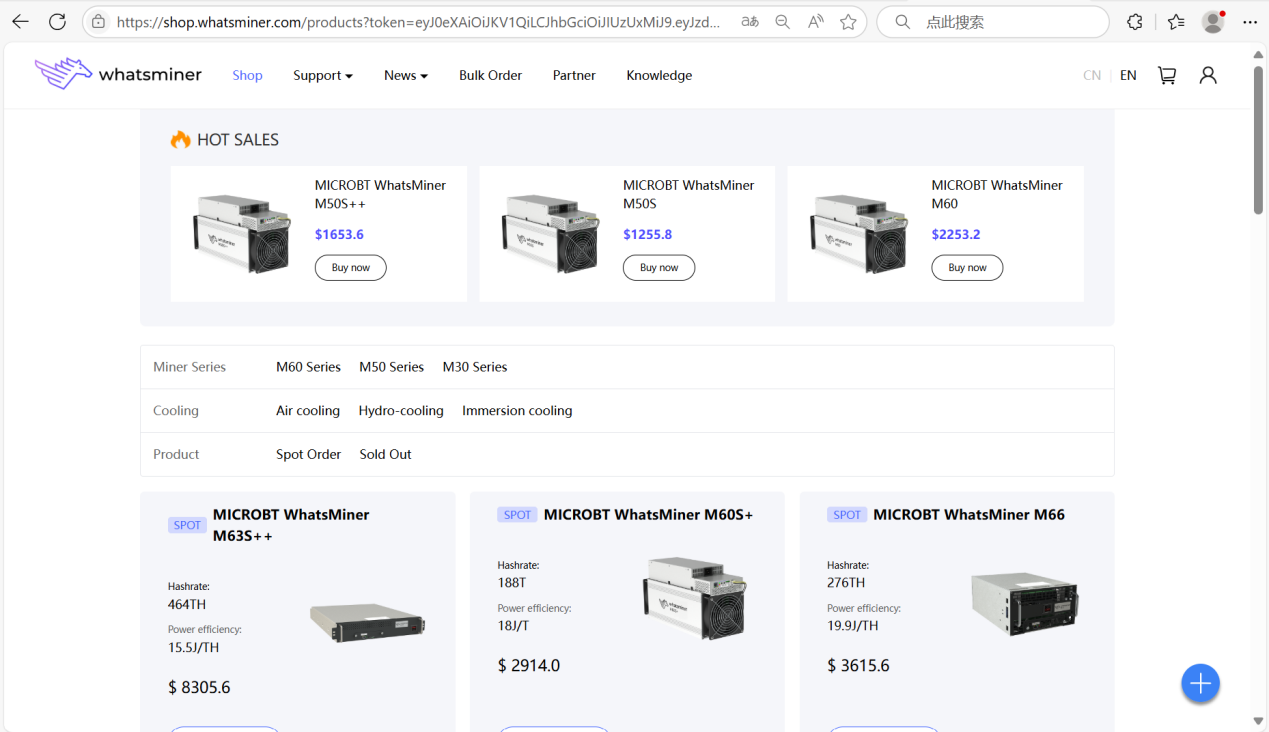Click the browser address bar URL
The height and width of the screenshot is (732, 1269).
pos(418,21)
